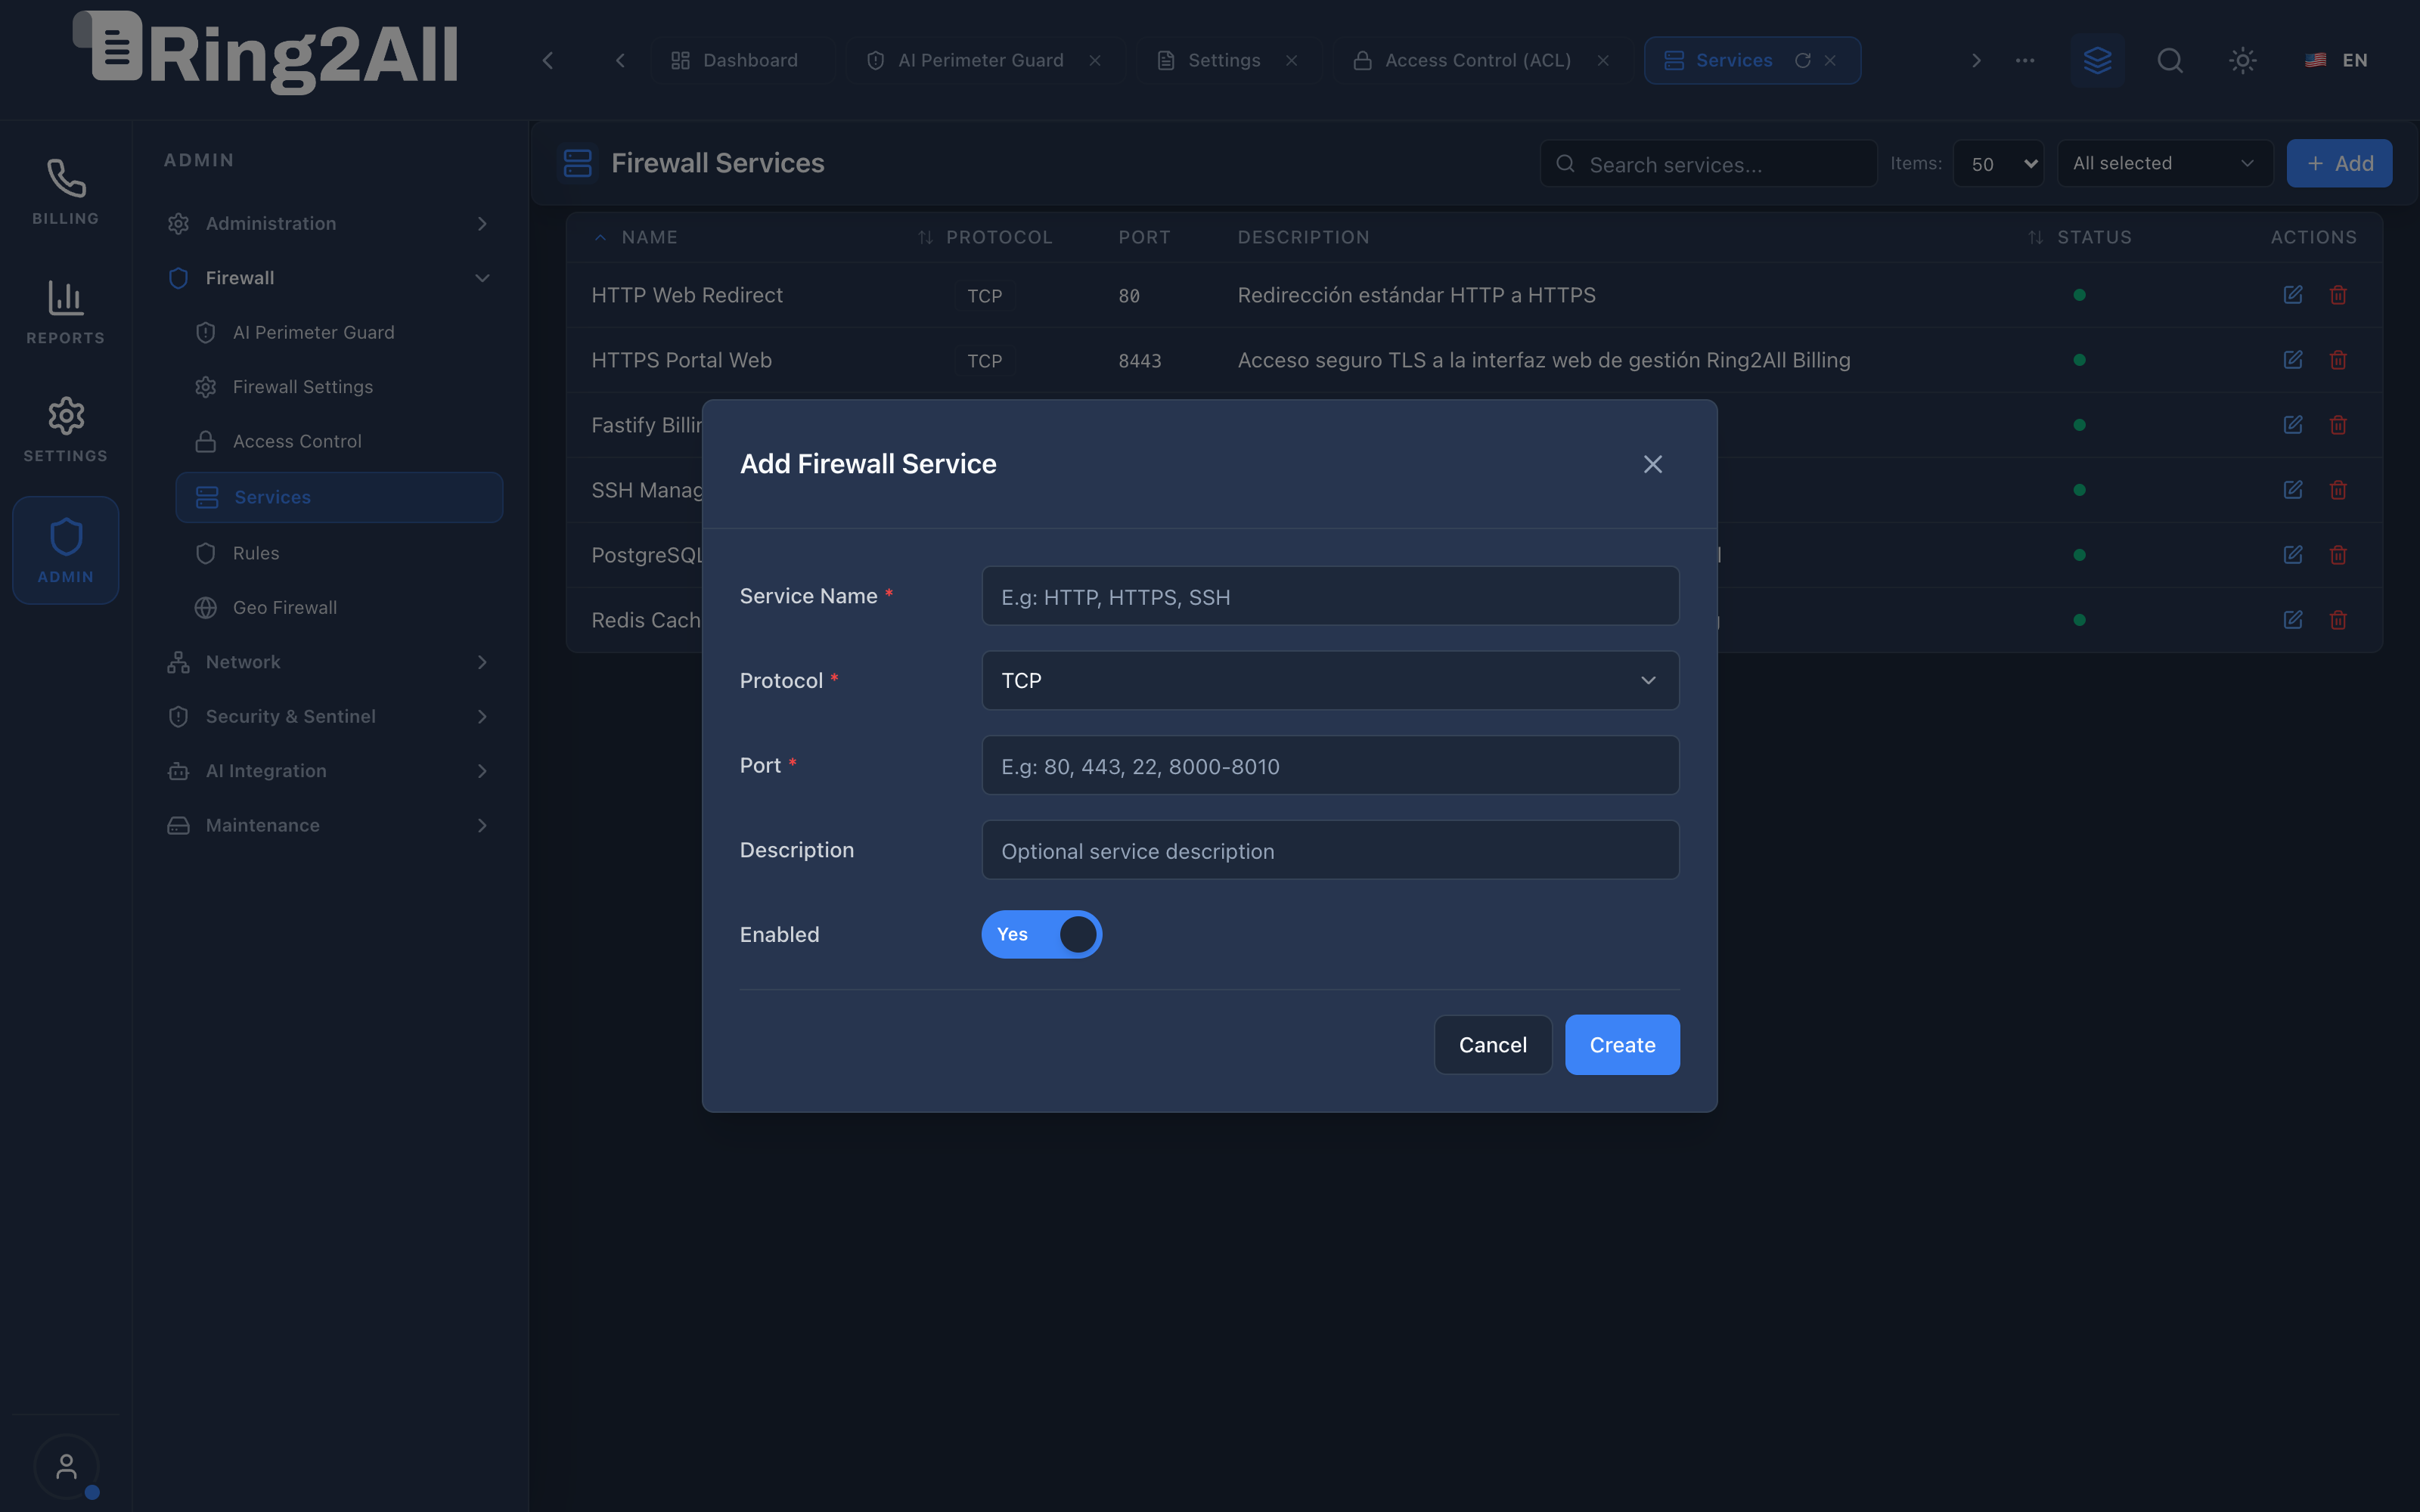2420x1512 pixels.
Task: Focus the Description input field
Action: pos(1330,850)
